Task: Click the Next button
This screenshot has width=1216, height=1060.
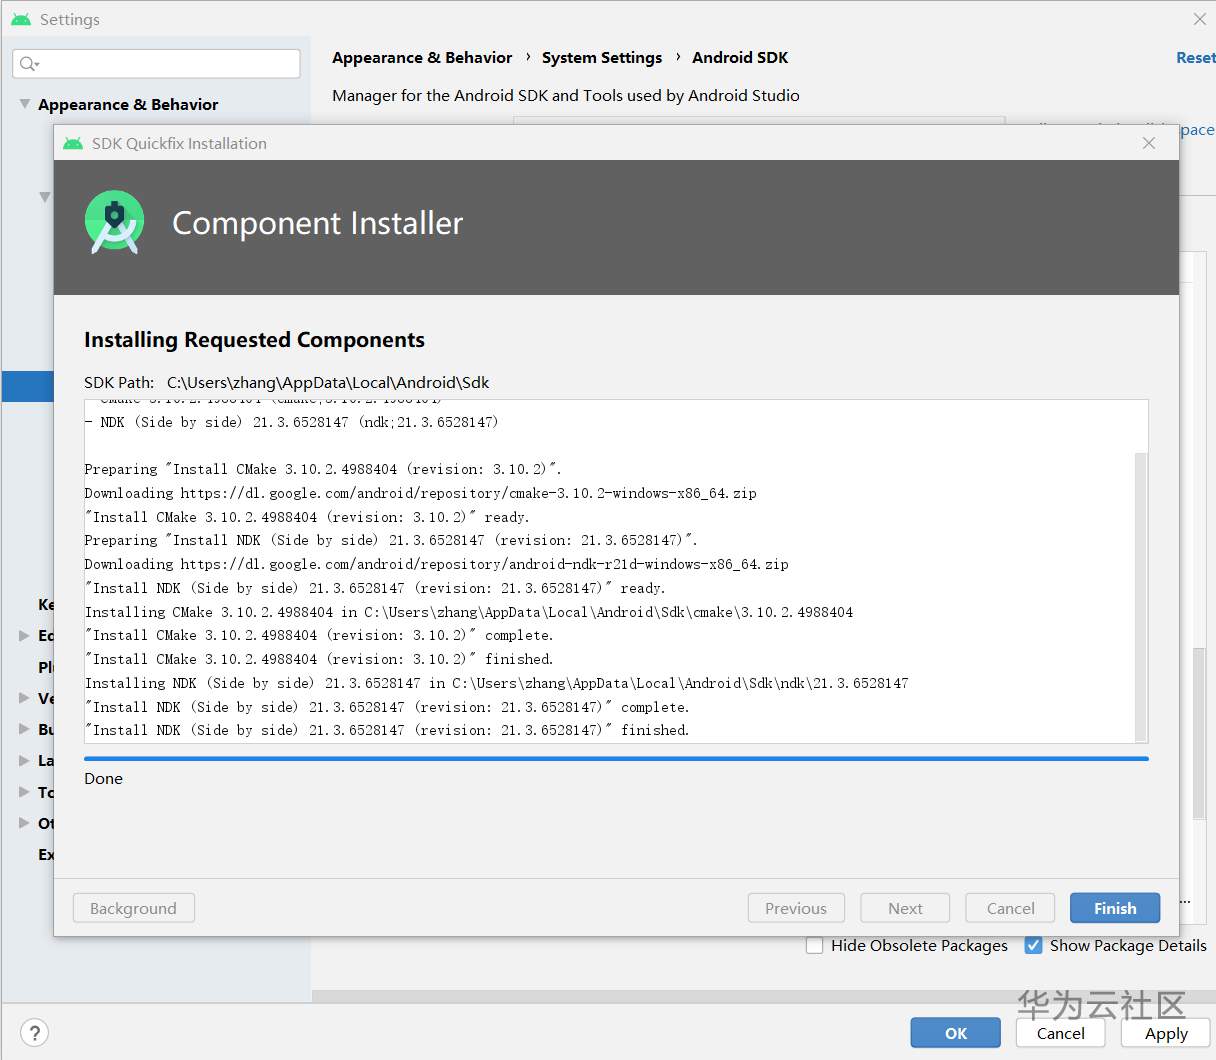Action: [905, 908]
